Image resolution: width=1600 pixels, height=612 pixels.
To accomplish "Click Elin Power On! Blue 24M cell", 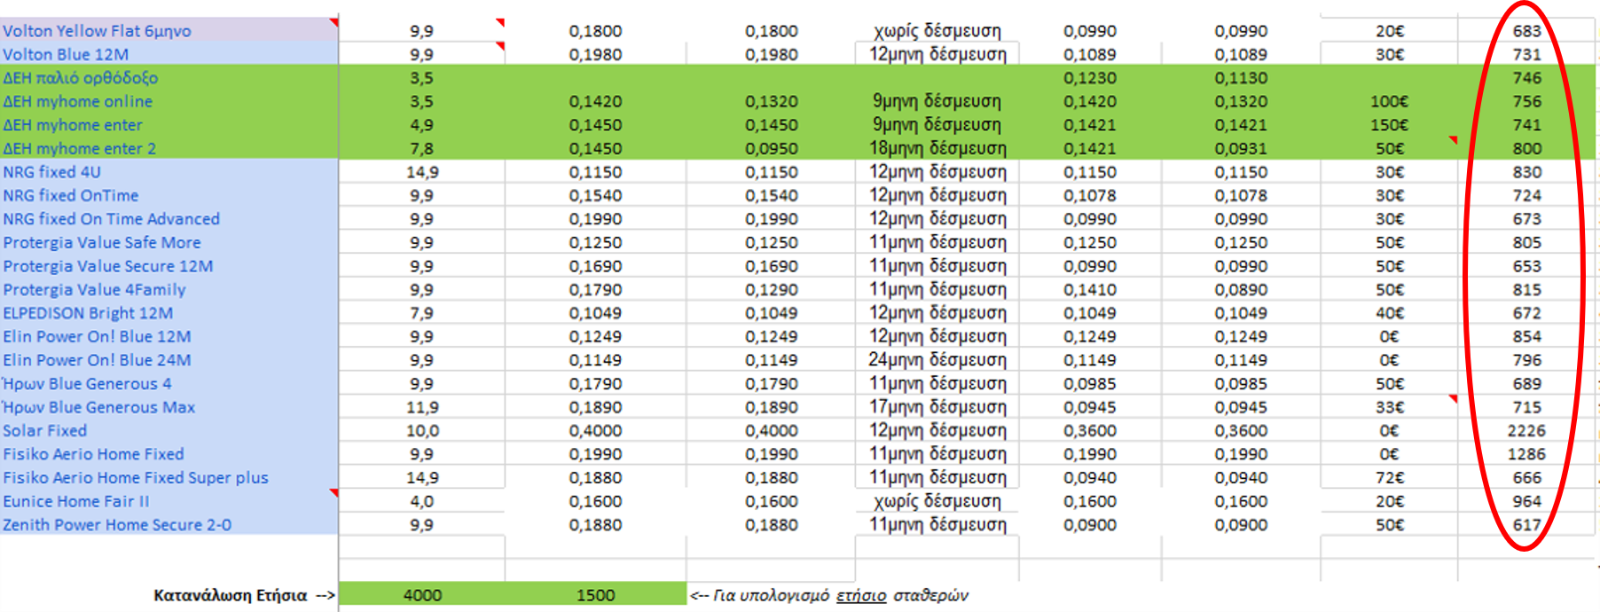I will [169, 360].
